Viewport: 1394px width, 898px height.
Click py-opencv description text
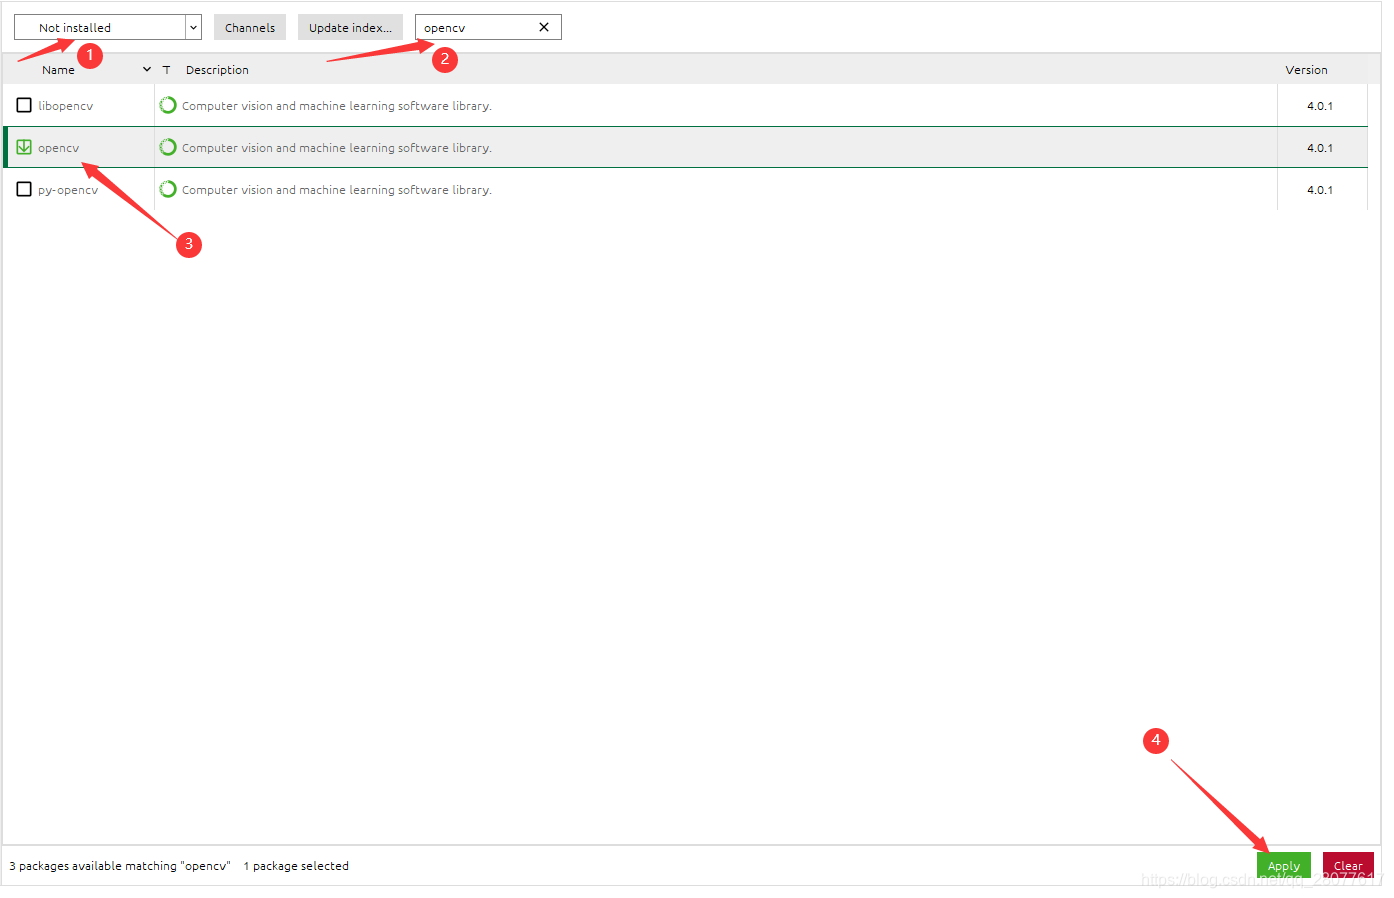point(336,190)
